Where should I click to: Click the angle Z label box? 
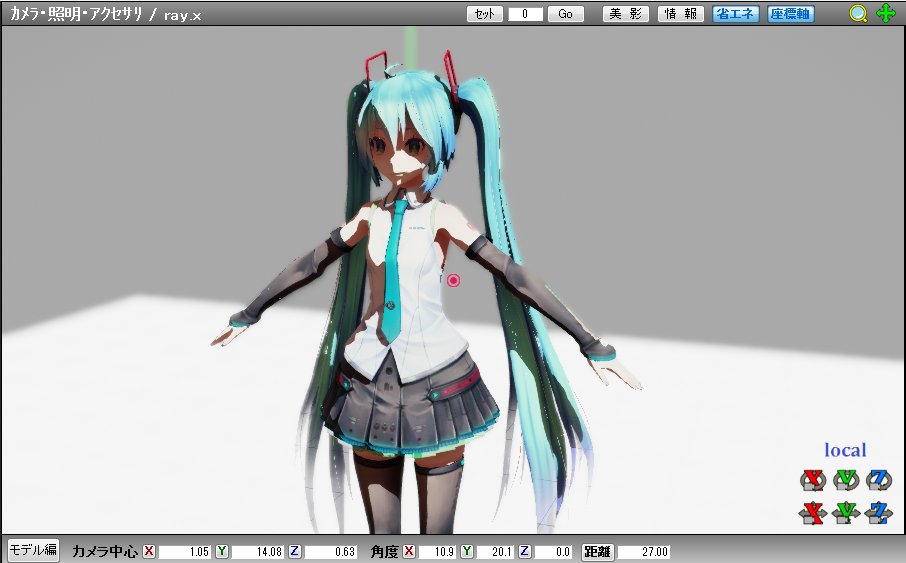(525, 551)
